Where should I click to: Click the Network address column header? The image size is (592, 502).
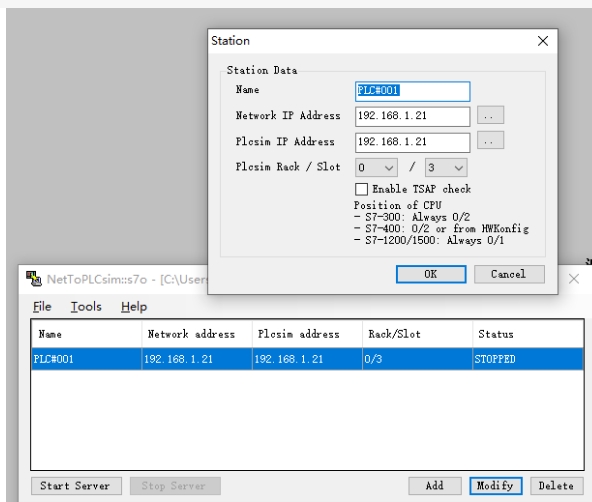(197, 334)
